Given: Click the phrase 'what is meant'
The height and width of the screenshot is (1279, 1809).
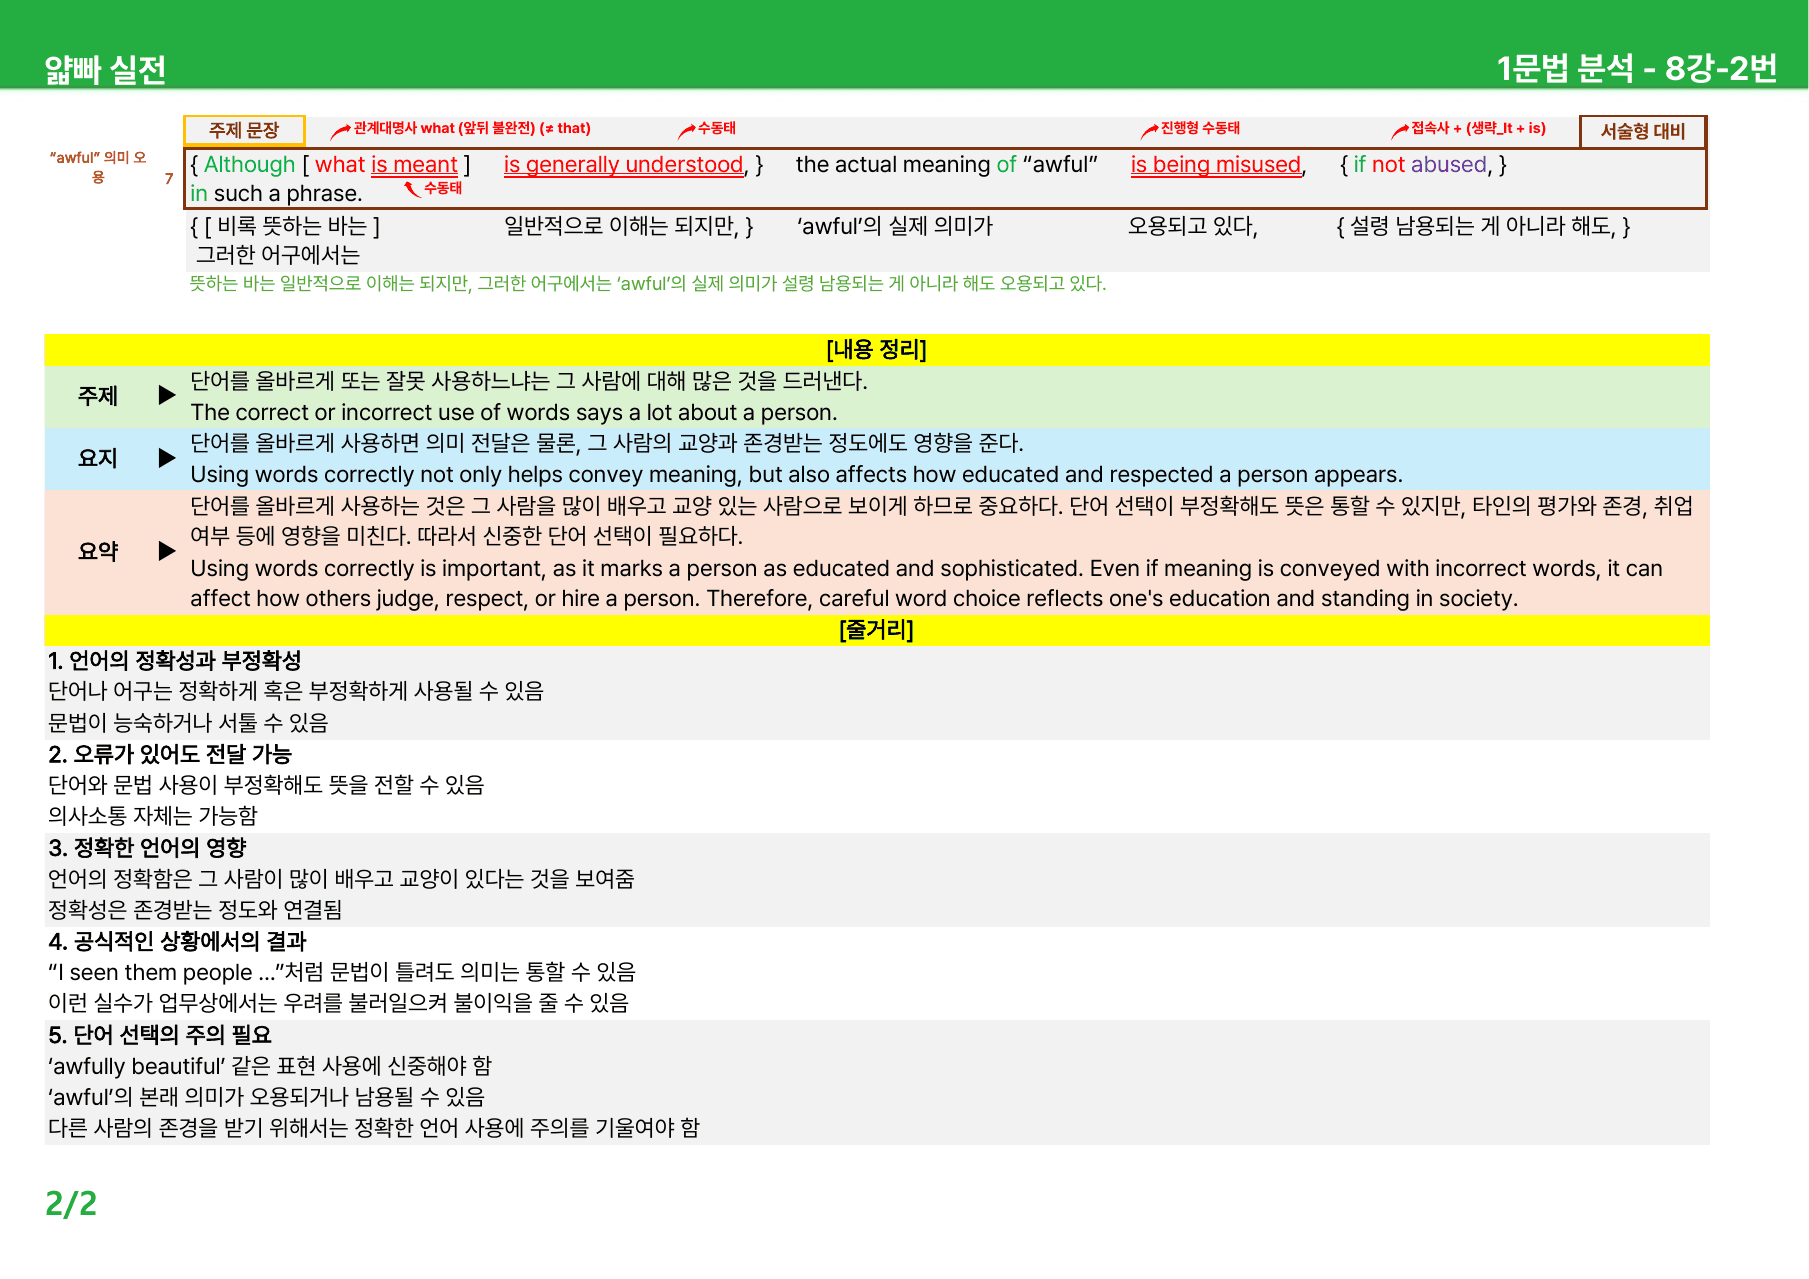Looking at the screenshot, I should pos(386,165).
